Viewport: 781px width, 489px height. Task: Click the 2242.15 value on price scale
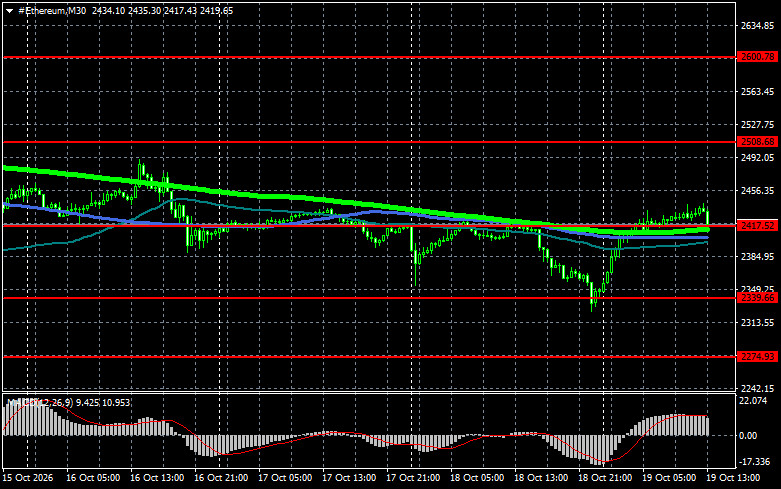click(757, 388)
